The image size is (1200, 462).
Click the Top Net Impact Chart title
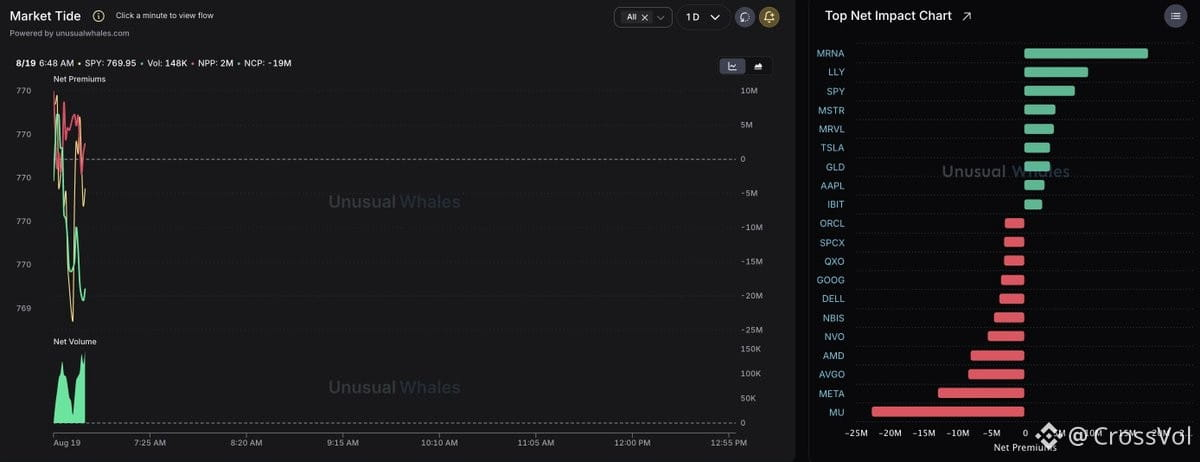pyautogui.click(x=888, y=16)
